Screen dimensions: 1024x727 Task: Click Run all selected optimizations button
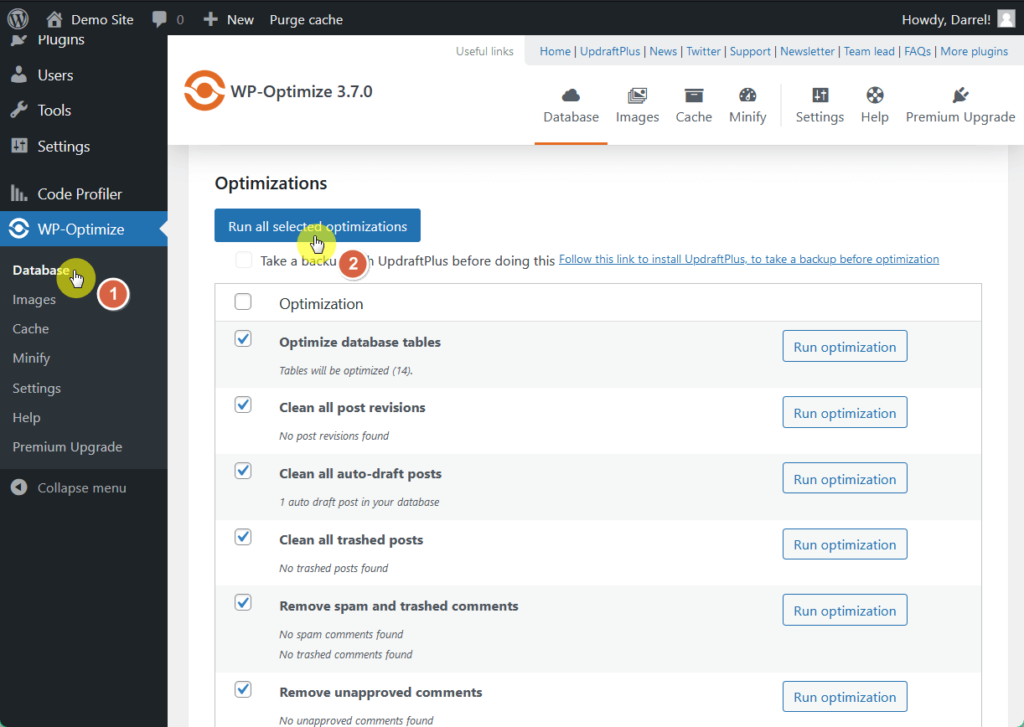click(x=317, y=226)
